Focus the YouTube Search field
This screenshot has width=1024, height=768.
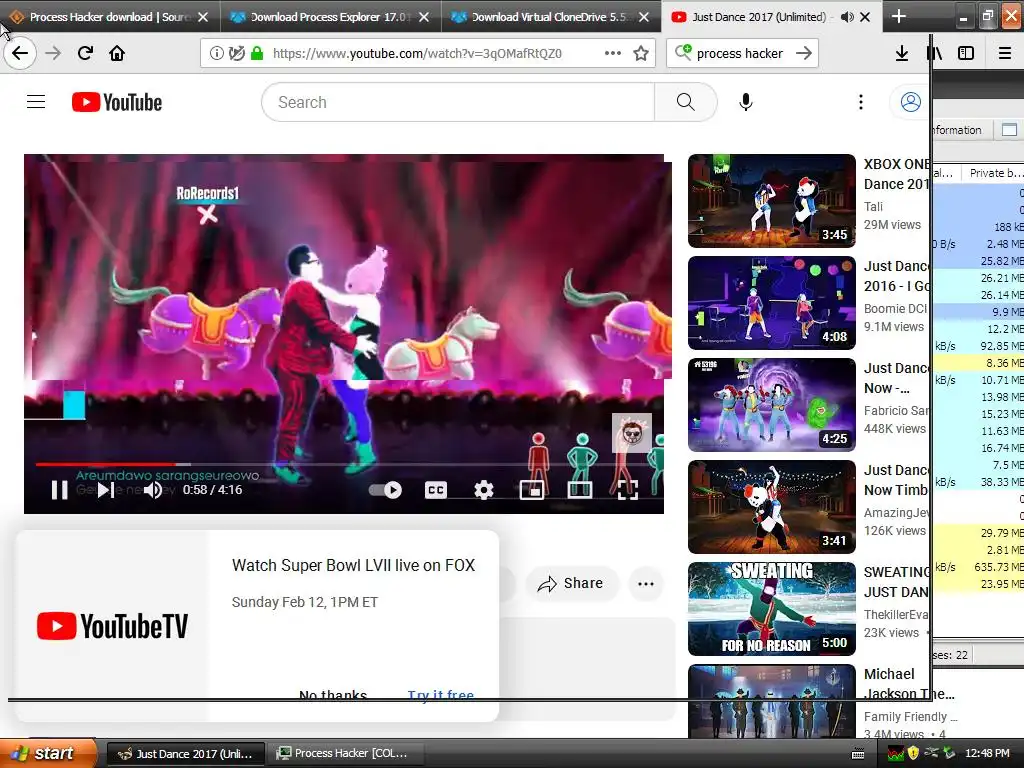point(458,102)
